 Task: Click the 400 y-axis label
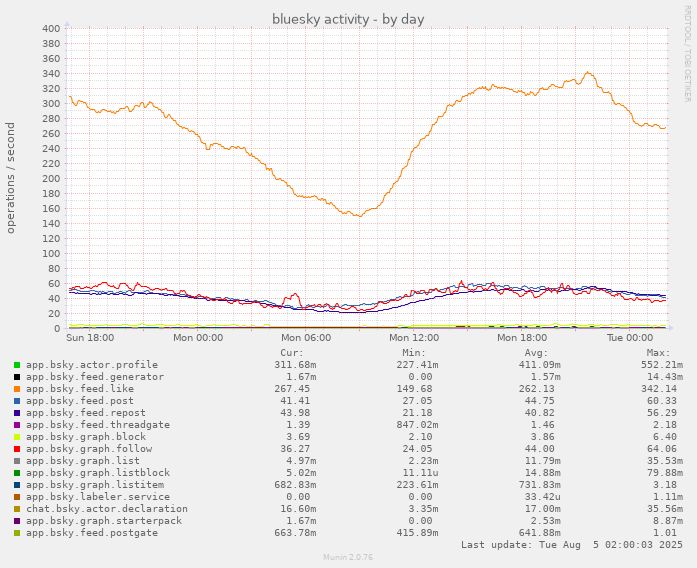point(51,28)
